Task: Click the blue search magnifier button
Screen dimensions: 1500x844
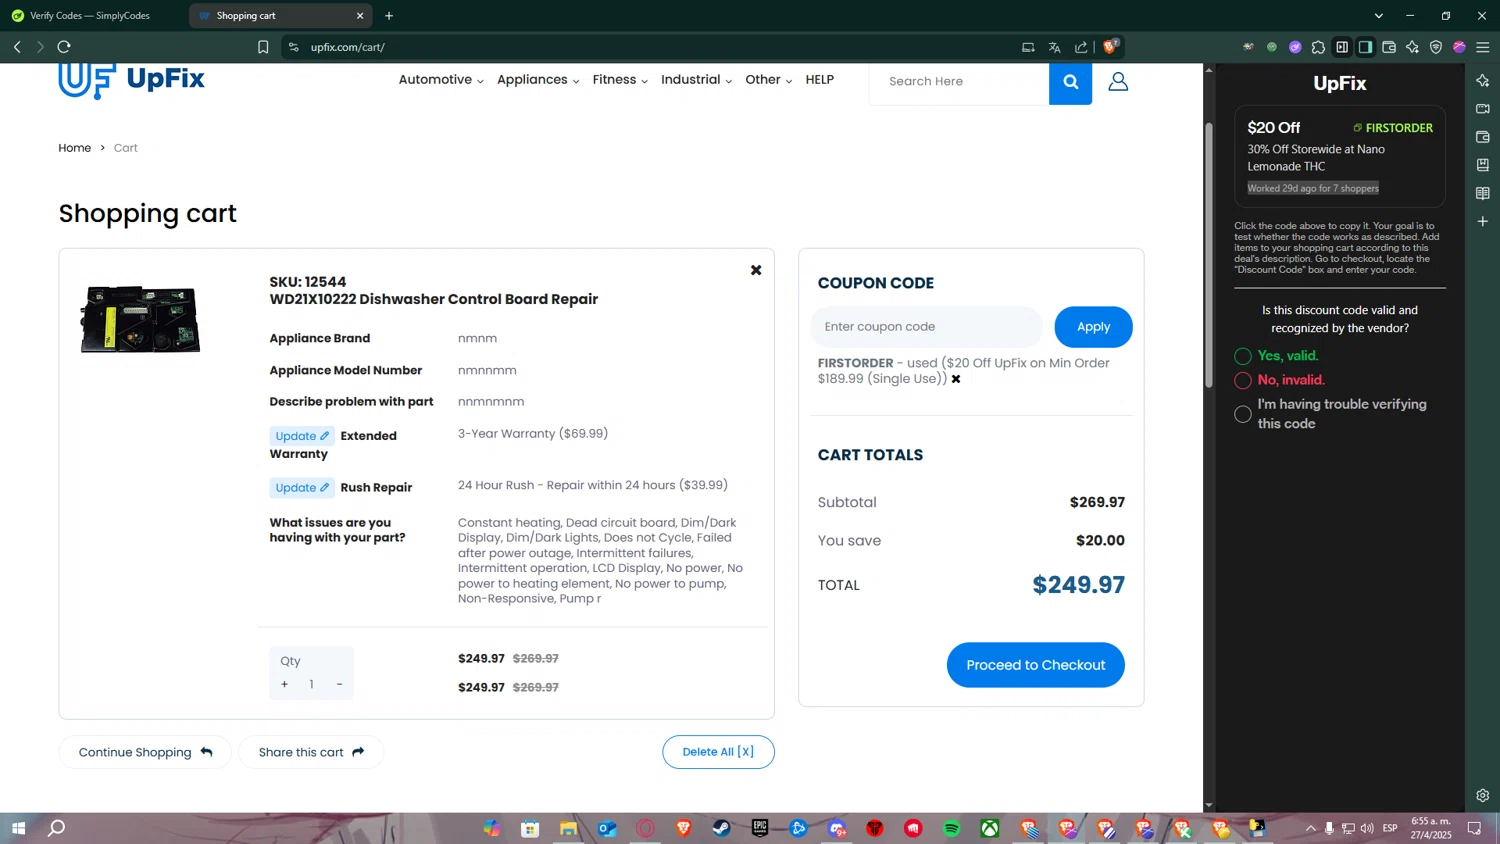Action: tap(1070, 82)
